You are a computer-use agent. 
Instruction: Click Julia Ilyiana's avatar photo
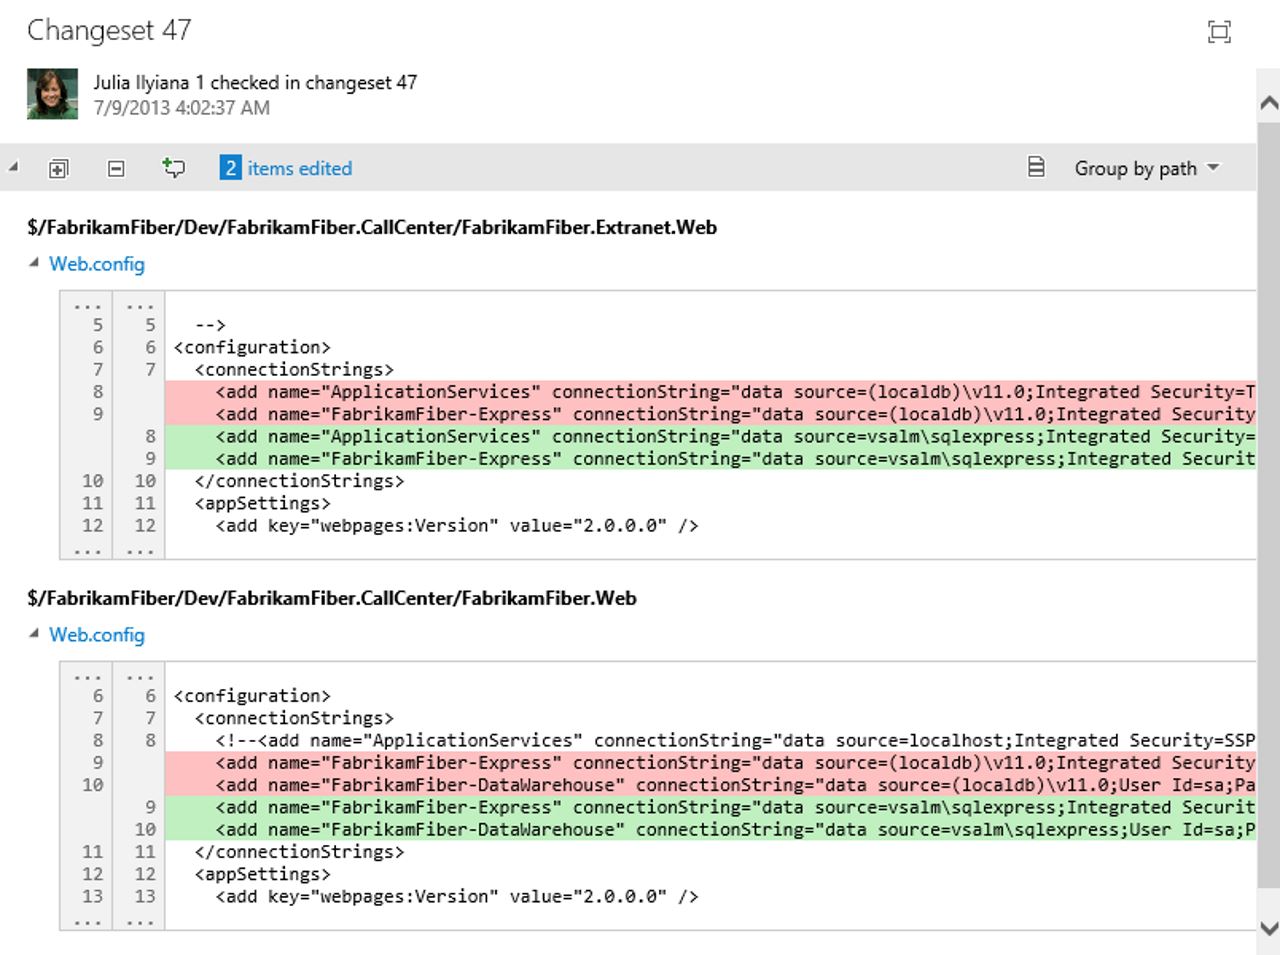[52, 94]
